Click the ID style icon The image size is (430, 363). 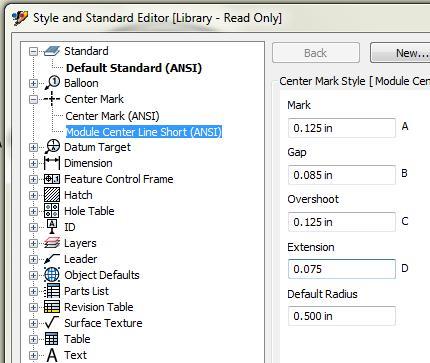click(x=52, y=227)
